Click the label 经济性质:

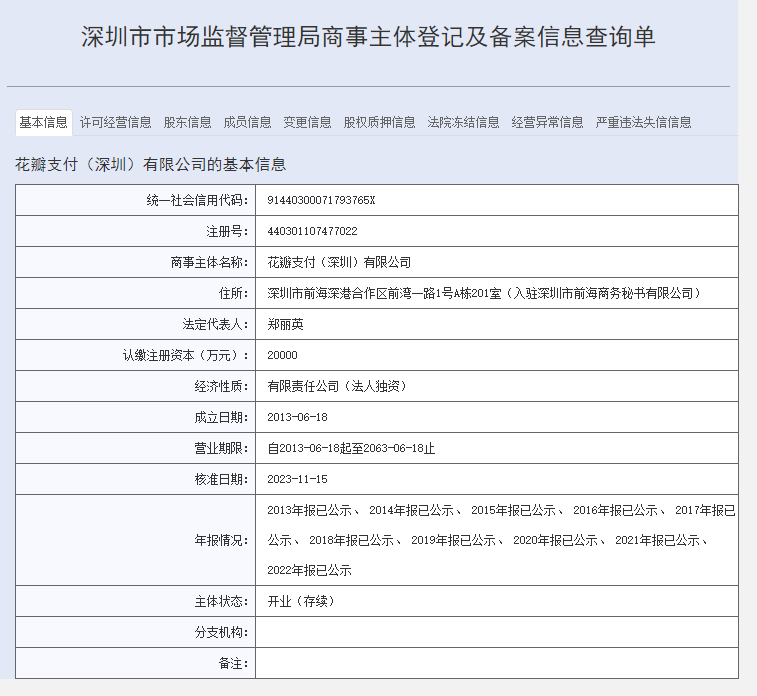point(222,386)
